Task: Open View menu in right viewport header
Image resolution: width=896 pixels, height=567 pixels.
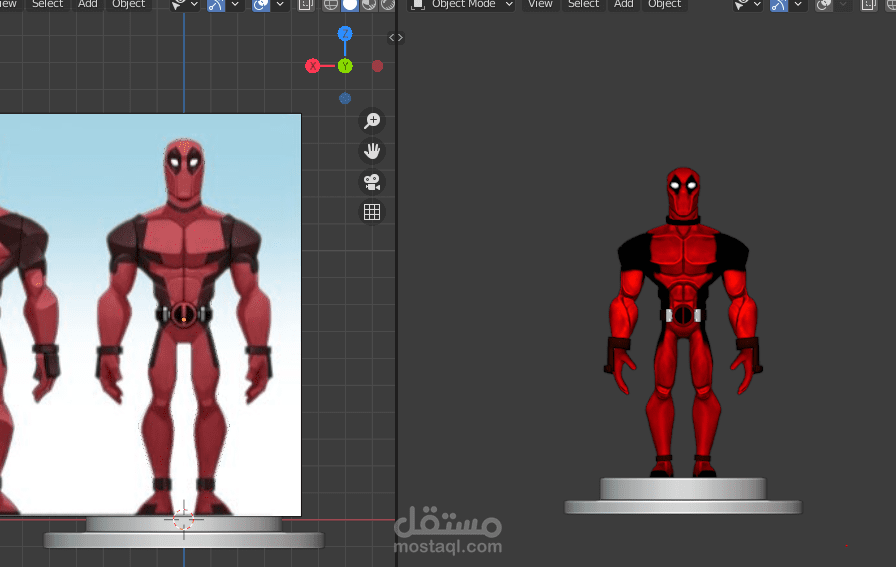Action: click(x=540, y=4)
